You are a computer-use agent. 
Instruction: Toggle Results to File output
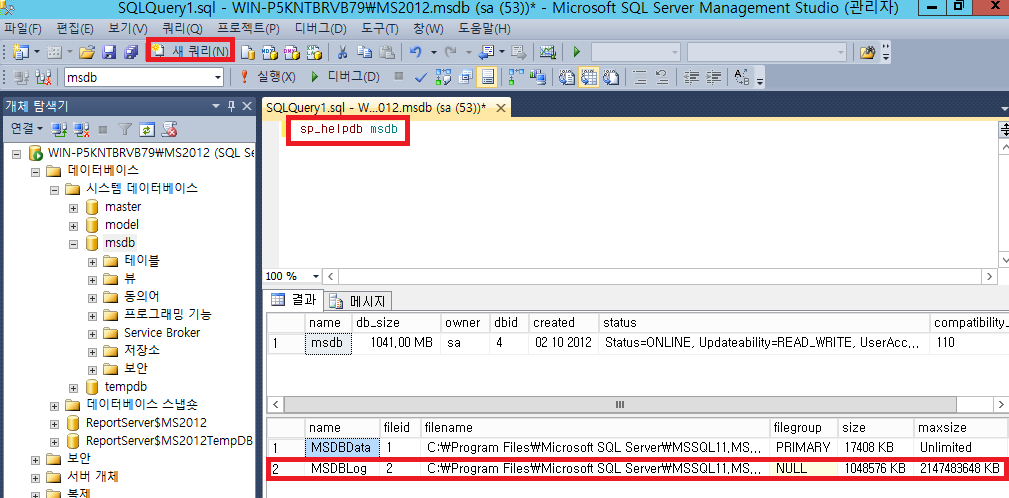click(611, 77)
